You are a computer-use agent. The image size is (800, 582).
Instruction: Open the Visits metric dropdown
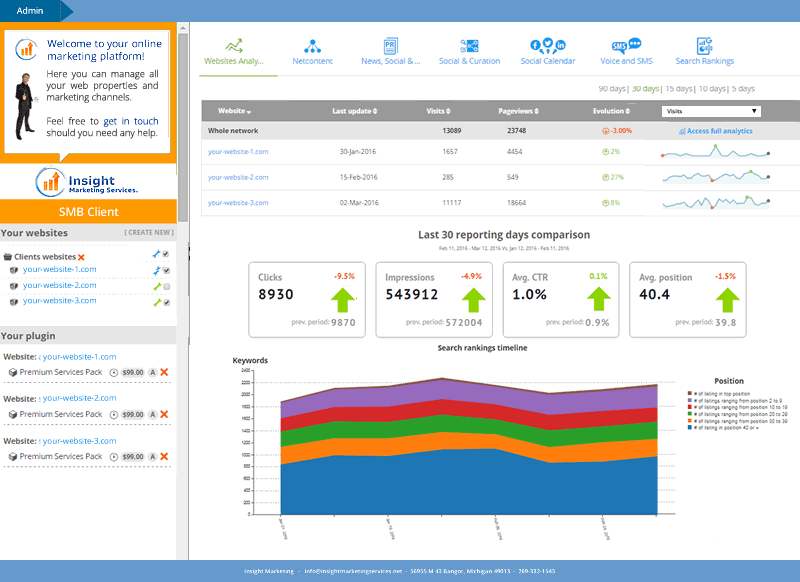tap(711, 111)
